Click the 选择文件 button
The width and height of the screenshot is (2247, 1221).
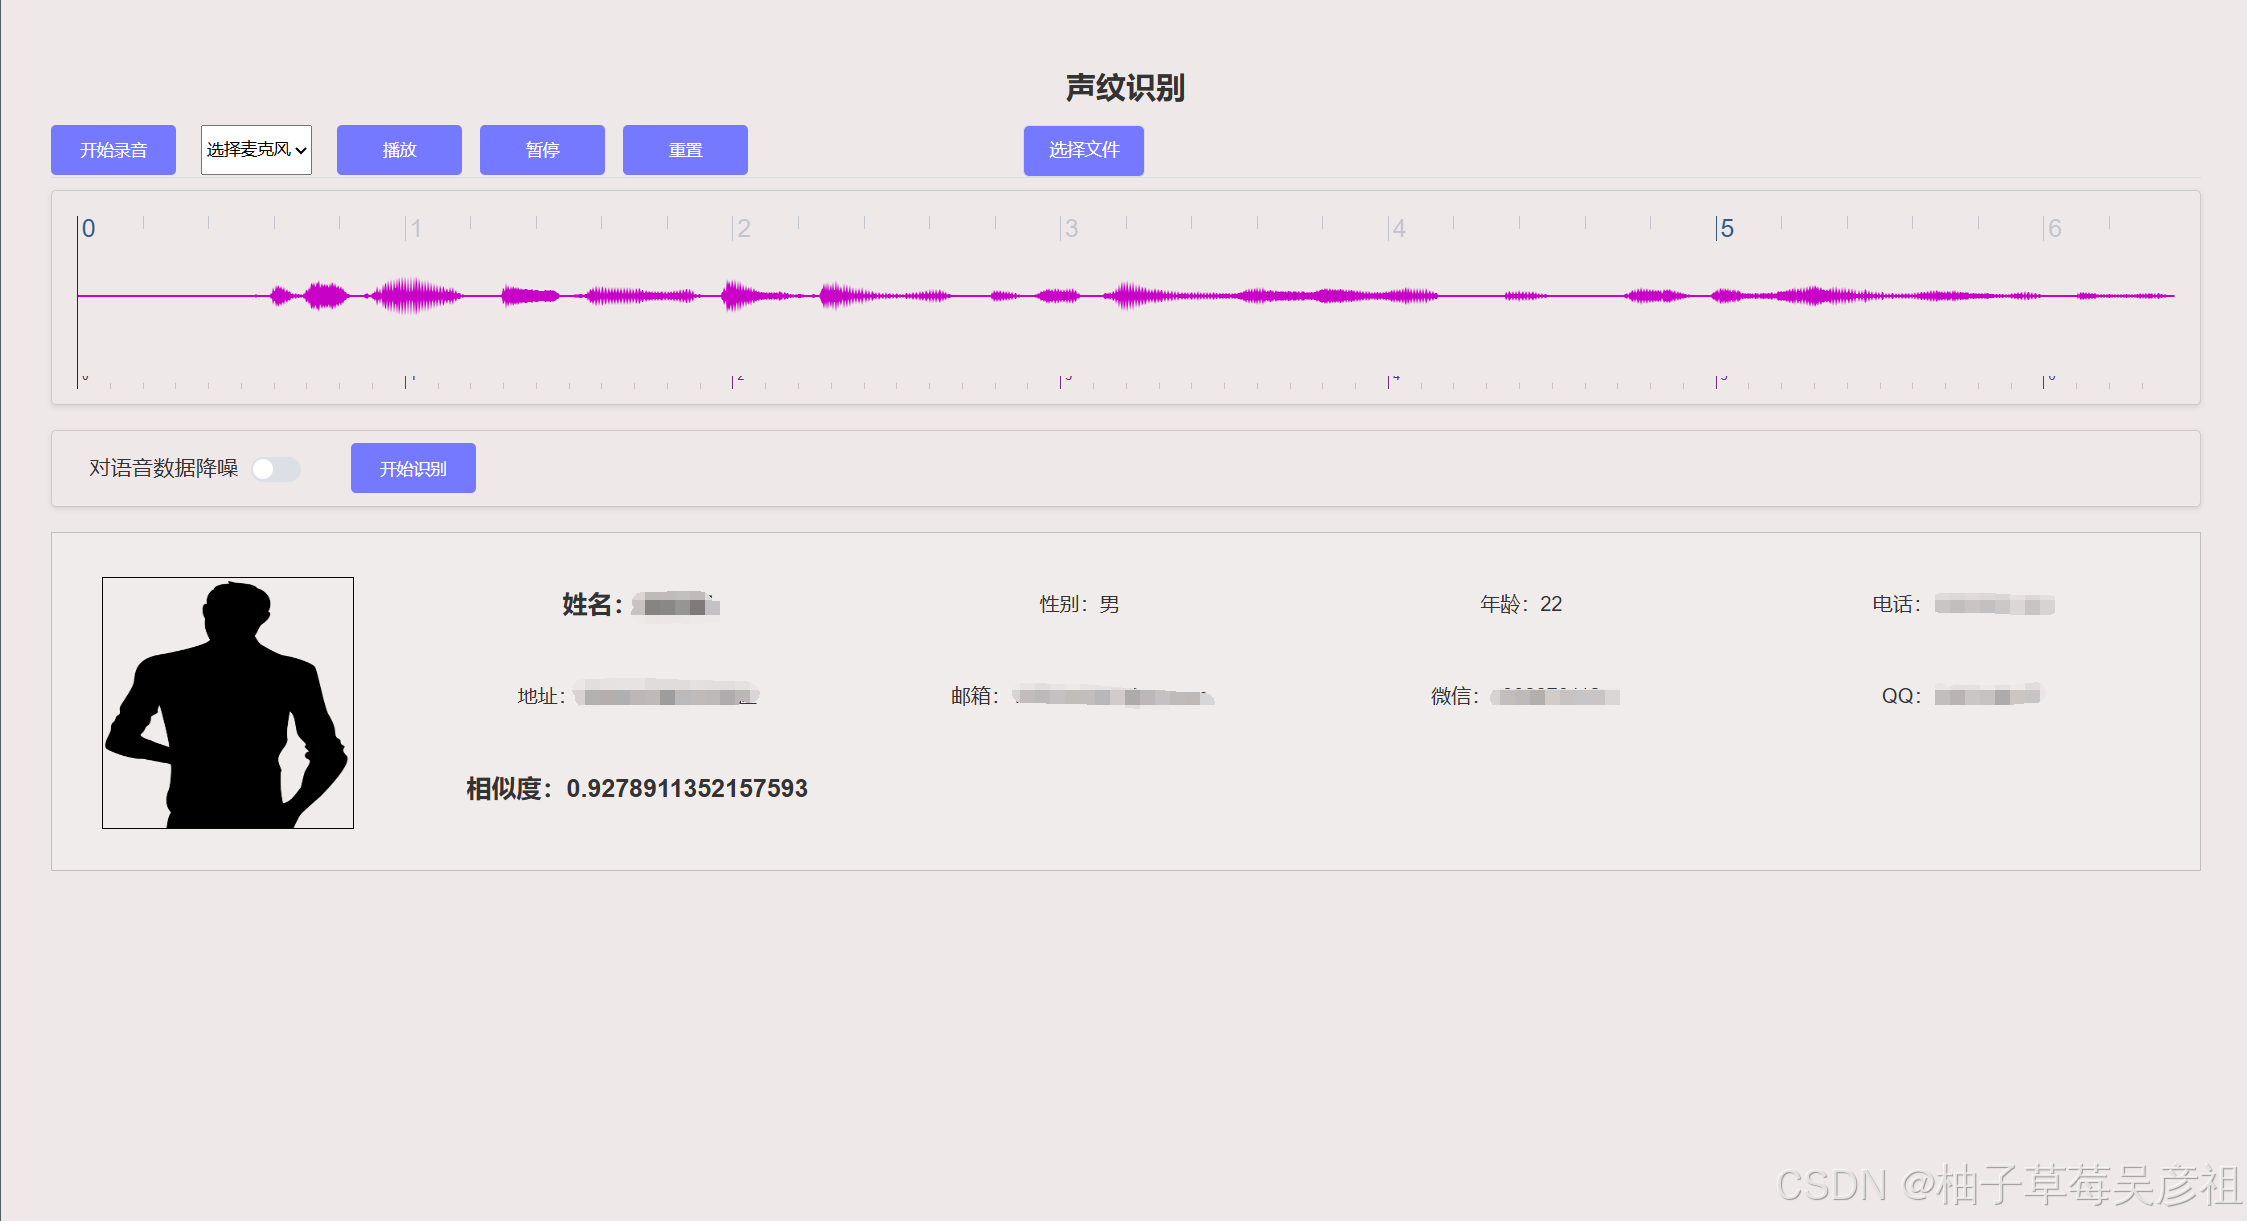[x=1083, y=150]
